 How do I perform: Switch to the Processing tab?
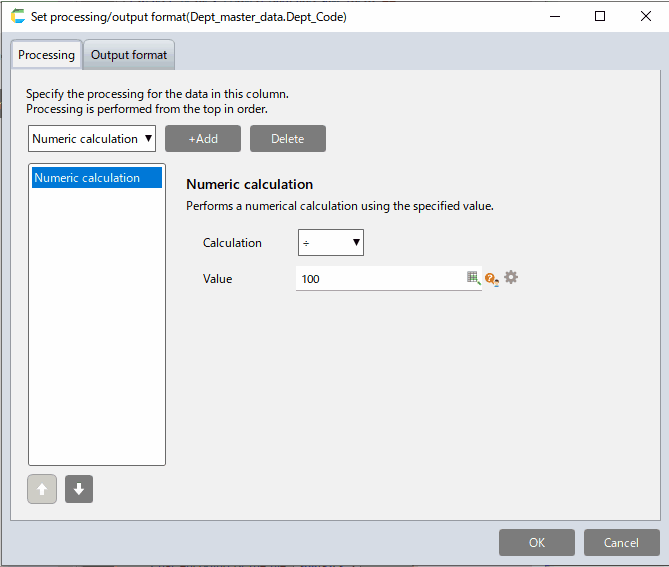(x=46, y=55)
